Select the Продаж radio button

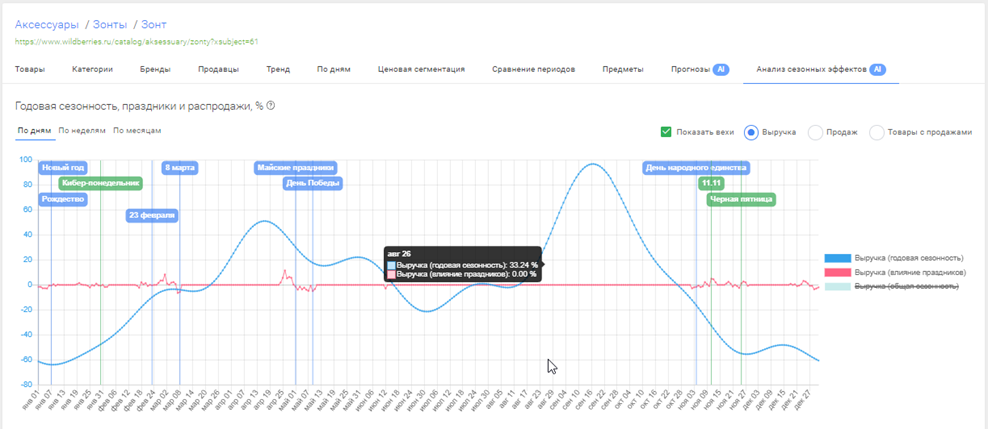(815, 132)
